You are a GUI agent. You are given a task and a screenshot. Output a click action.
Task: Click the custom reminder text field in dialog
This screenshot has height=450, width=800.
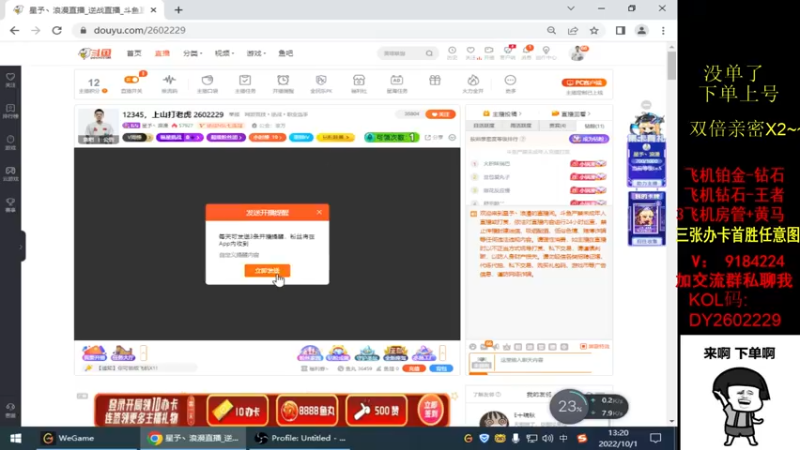267,255
